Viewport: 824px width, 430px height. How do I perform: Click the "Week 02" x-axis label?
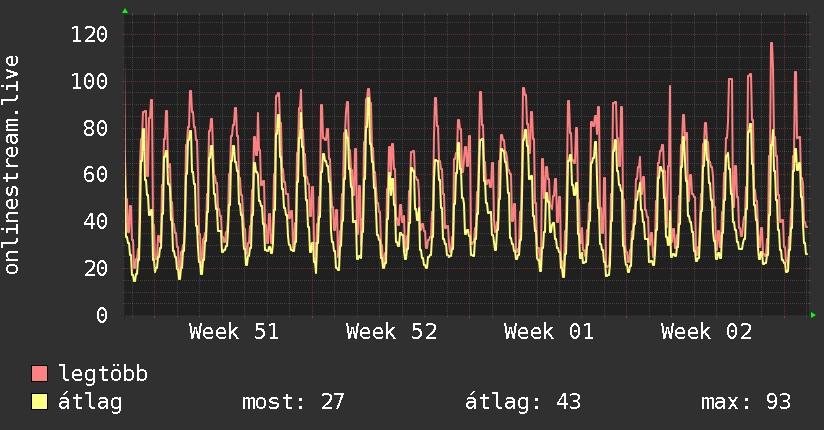[x=706, y=332]
